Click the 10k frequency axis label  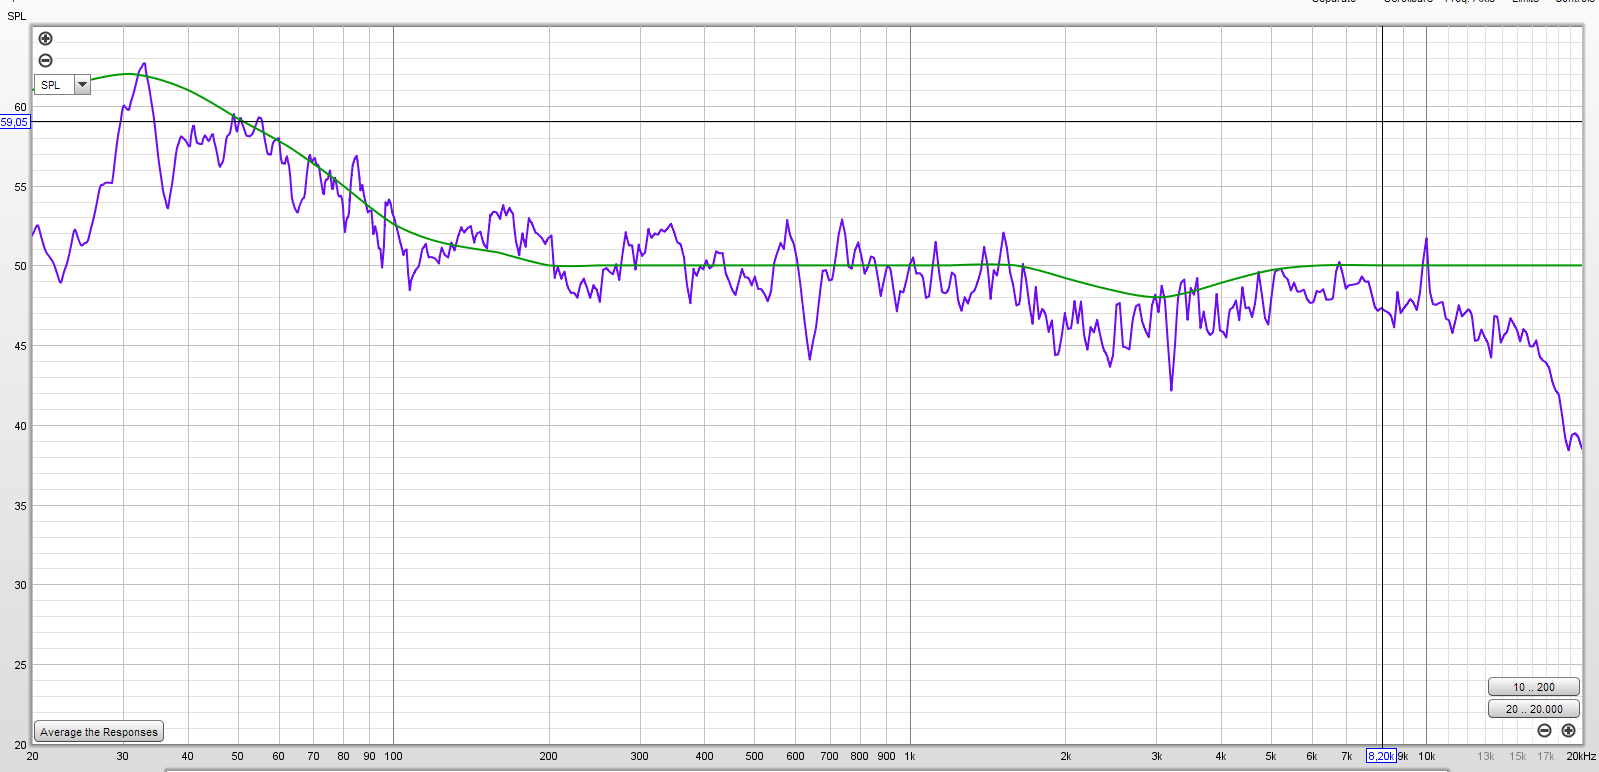[x=1426, y=756]
